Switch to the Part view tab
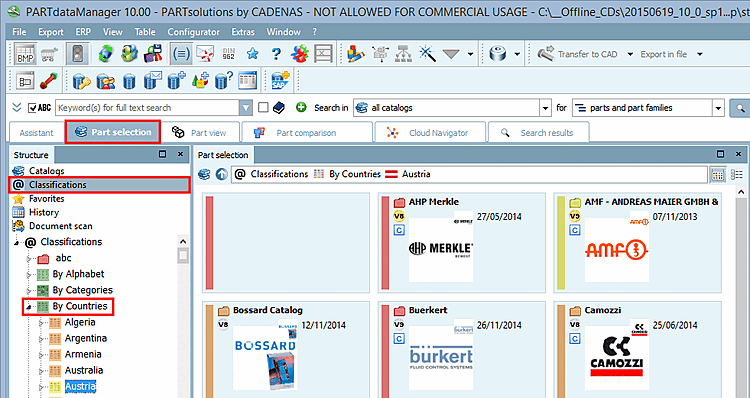Viewport: 750px width, 398px height. 199,133
